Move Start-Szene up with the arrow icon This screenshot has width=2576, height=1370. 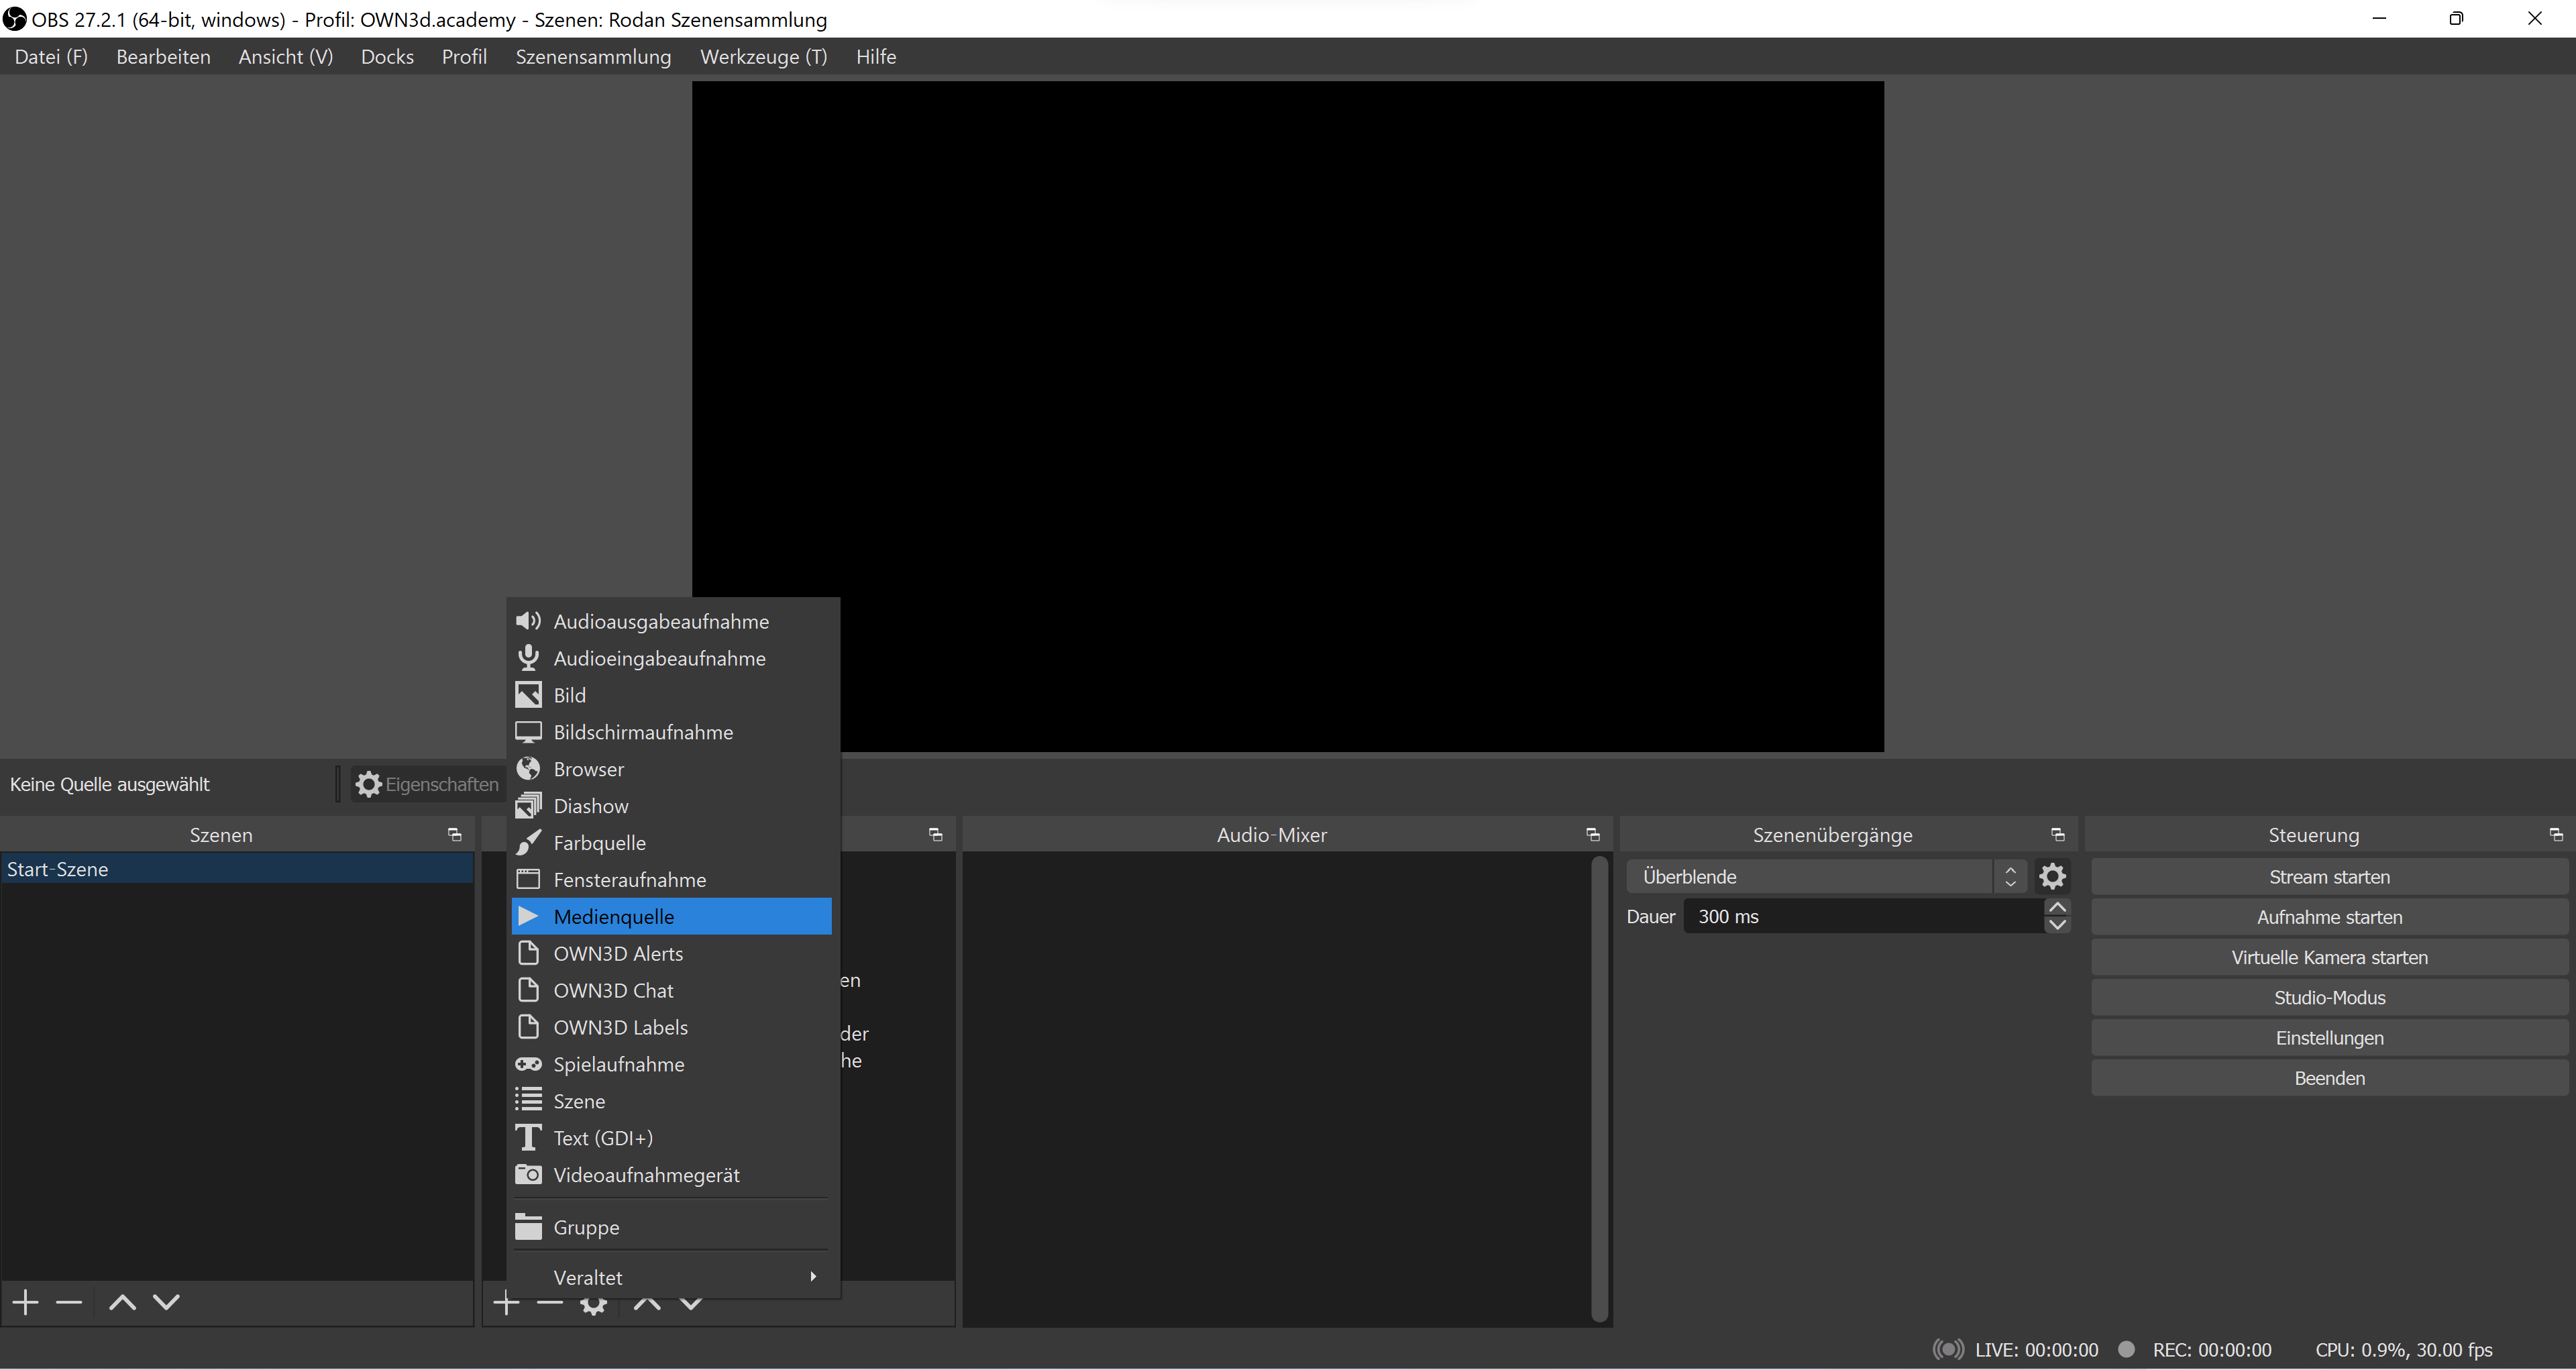click(x=121, y=1302)
